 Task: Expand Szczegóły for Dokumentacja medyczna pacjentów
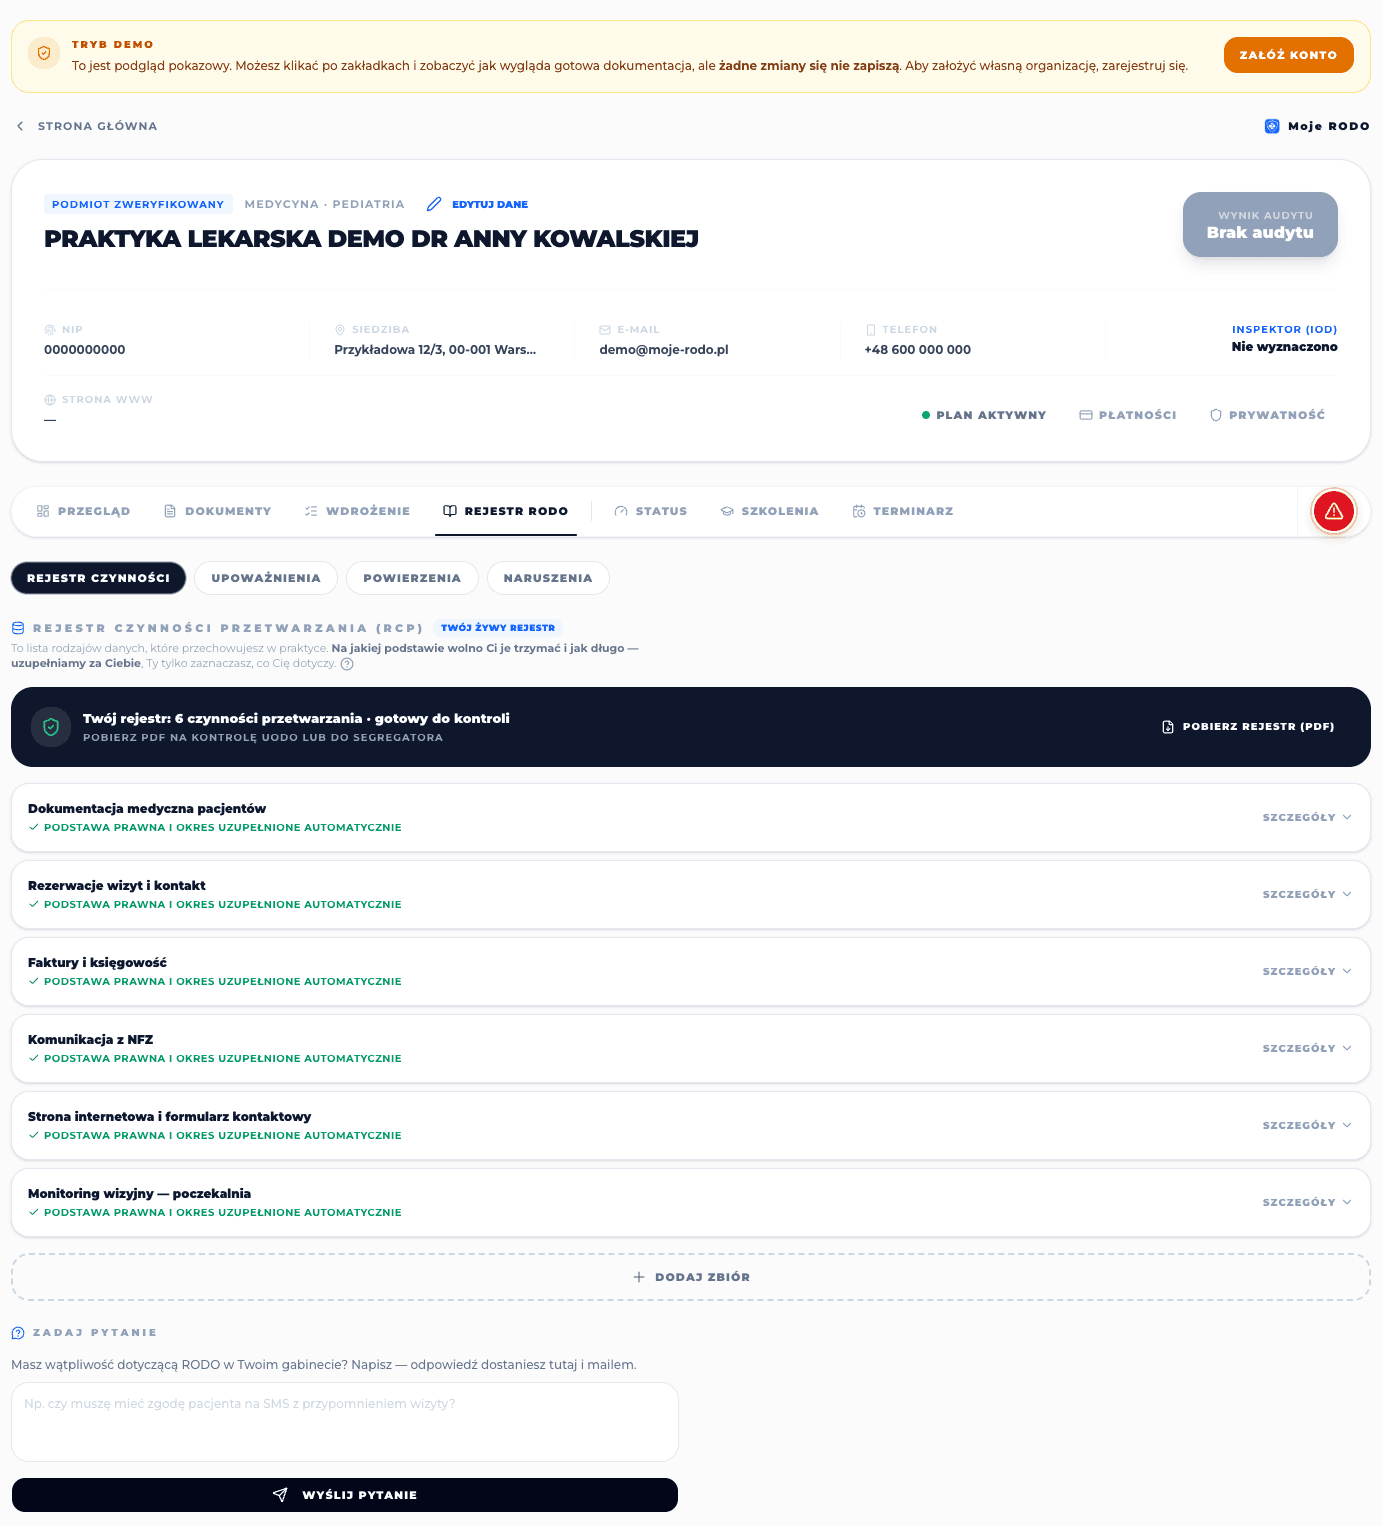click(1307, 818)
